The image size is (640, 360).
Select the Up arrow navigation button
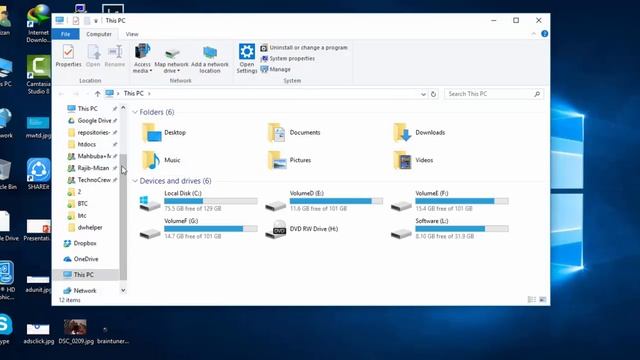pos(97,94)
